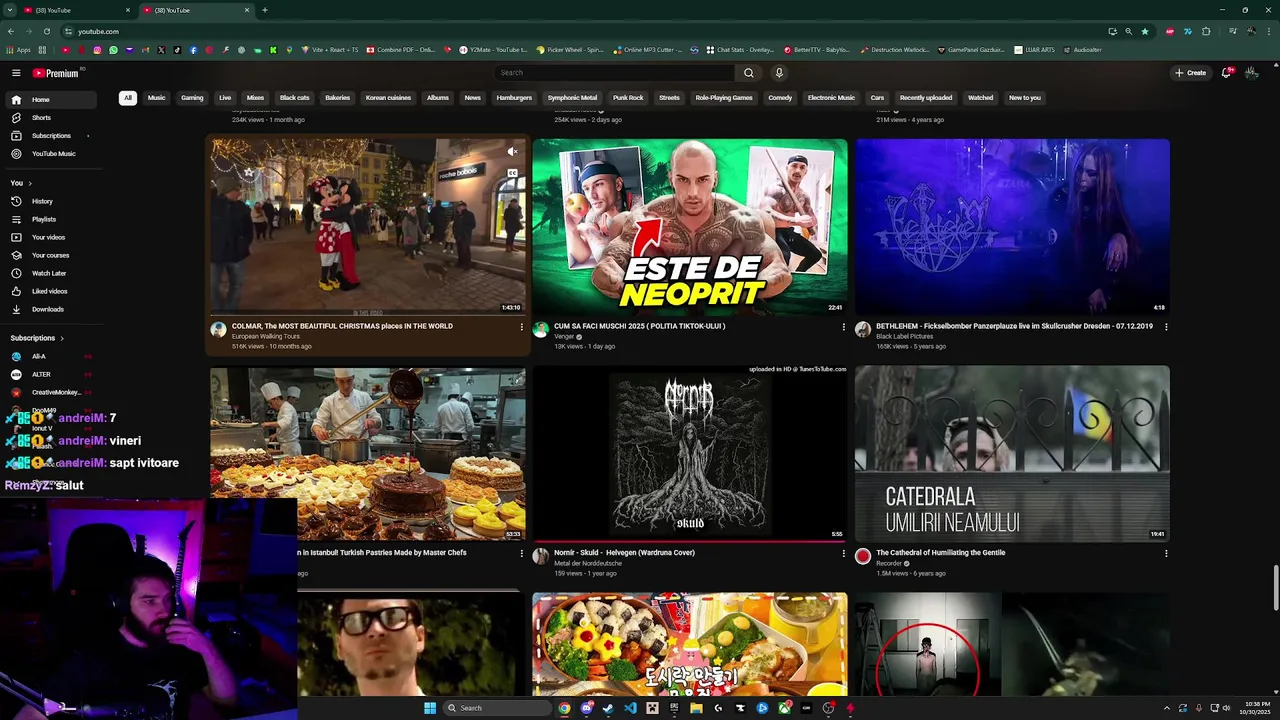1280x720 pixels.
Task: Click the search magnifier button
Action: click(748, 73)
